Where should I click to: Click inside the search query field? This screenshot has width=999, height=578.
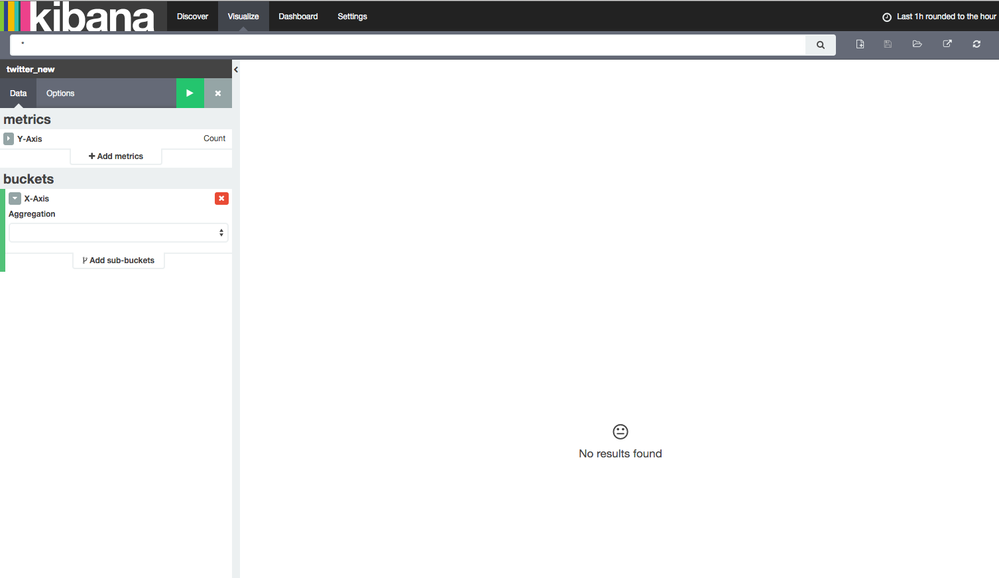pyautogui.click(x=400, y=44)
